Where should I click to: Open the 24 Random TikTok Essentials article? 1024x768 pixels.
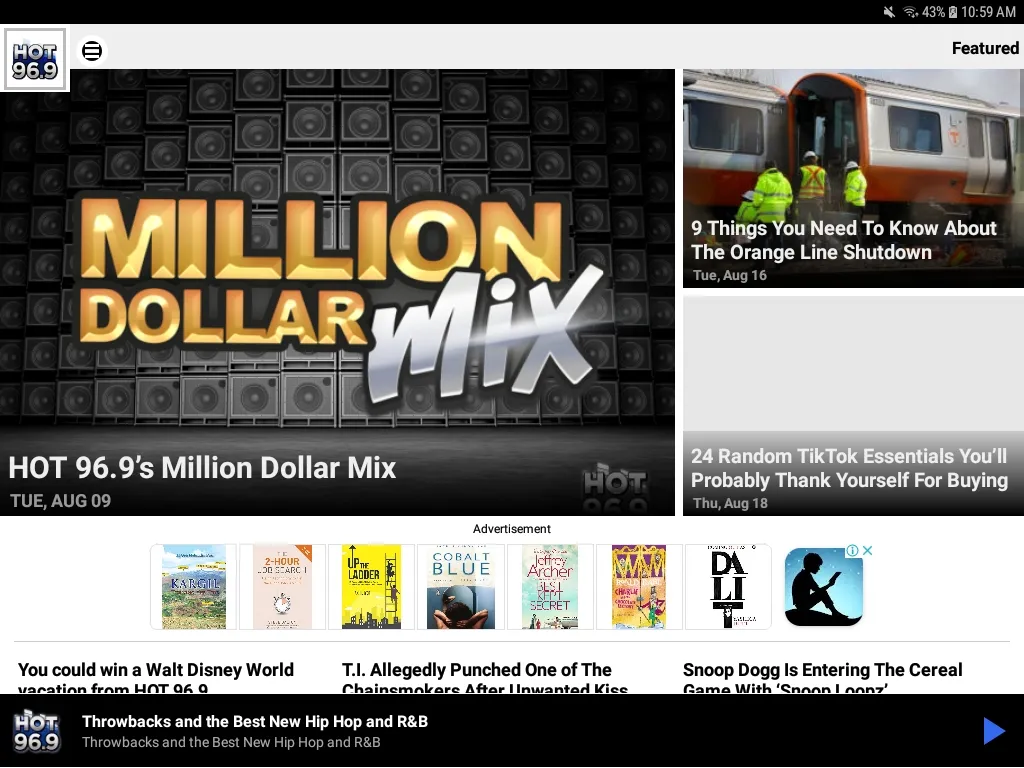click(x=853, y=406)
